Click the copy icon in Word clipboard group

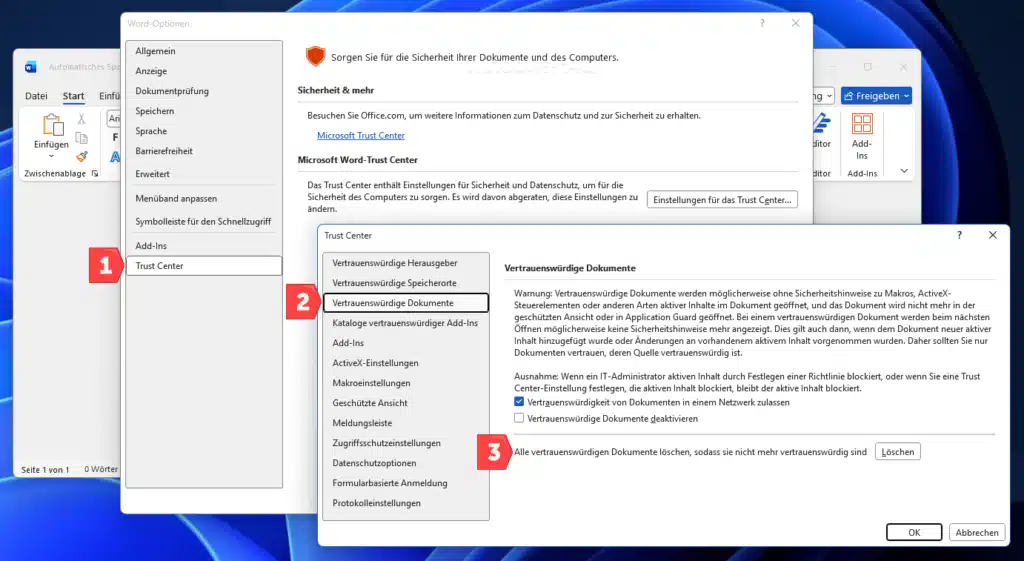coord(81,138)
